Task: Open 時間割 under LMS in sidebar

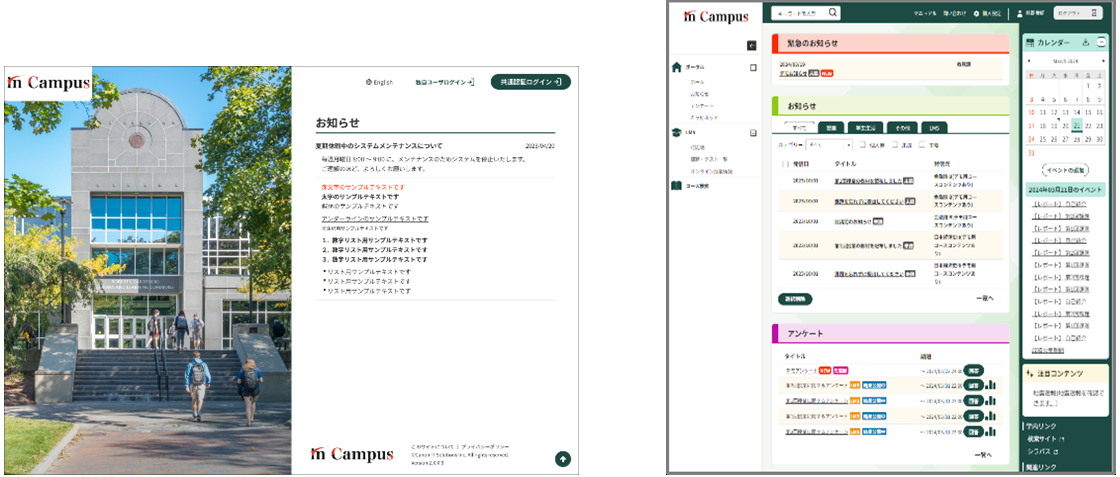Action: (x=697, y=147)
